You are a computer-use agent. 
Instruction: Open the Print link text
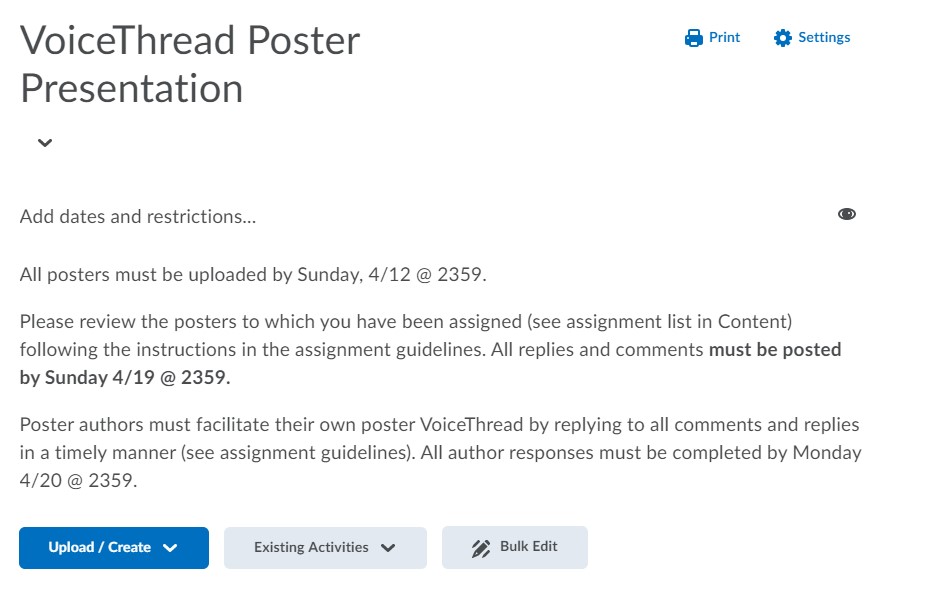(x=724, y=37)
